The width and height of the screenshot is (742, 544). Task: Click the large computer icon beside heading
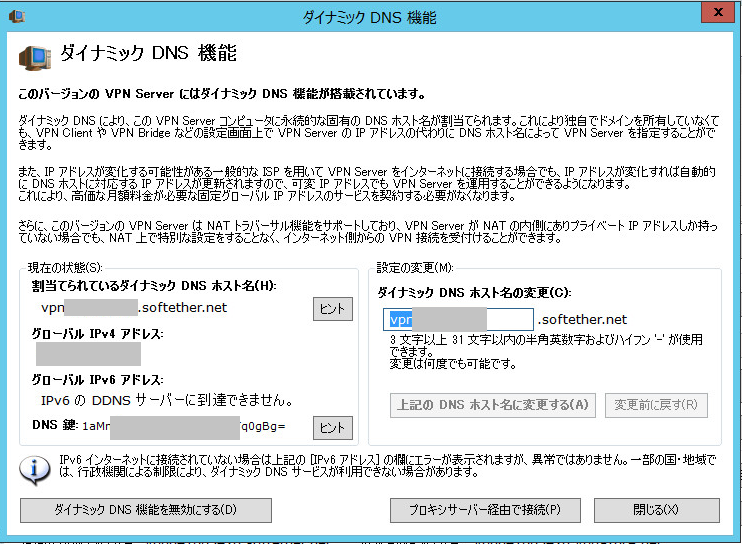tap(35, 58)
